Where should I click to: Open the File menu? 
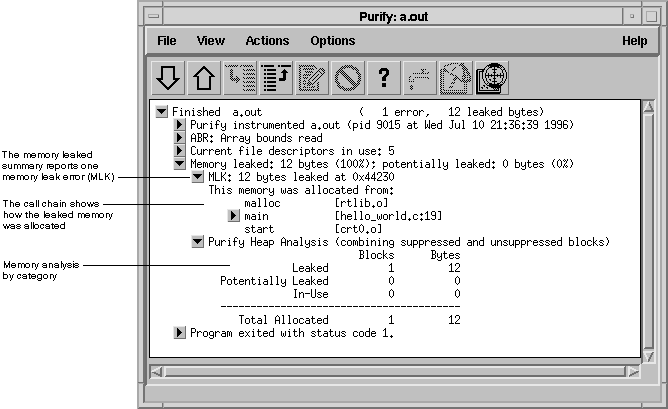[167, 41]
